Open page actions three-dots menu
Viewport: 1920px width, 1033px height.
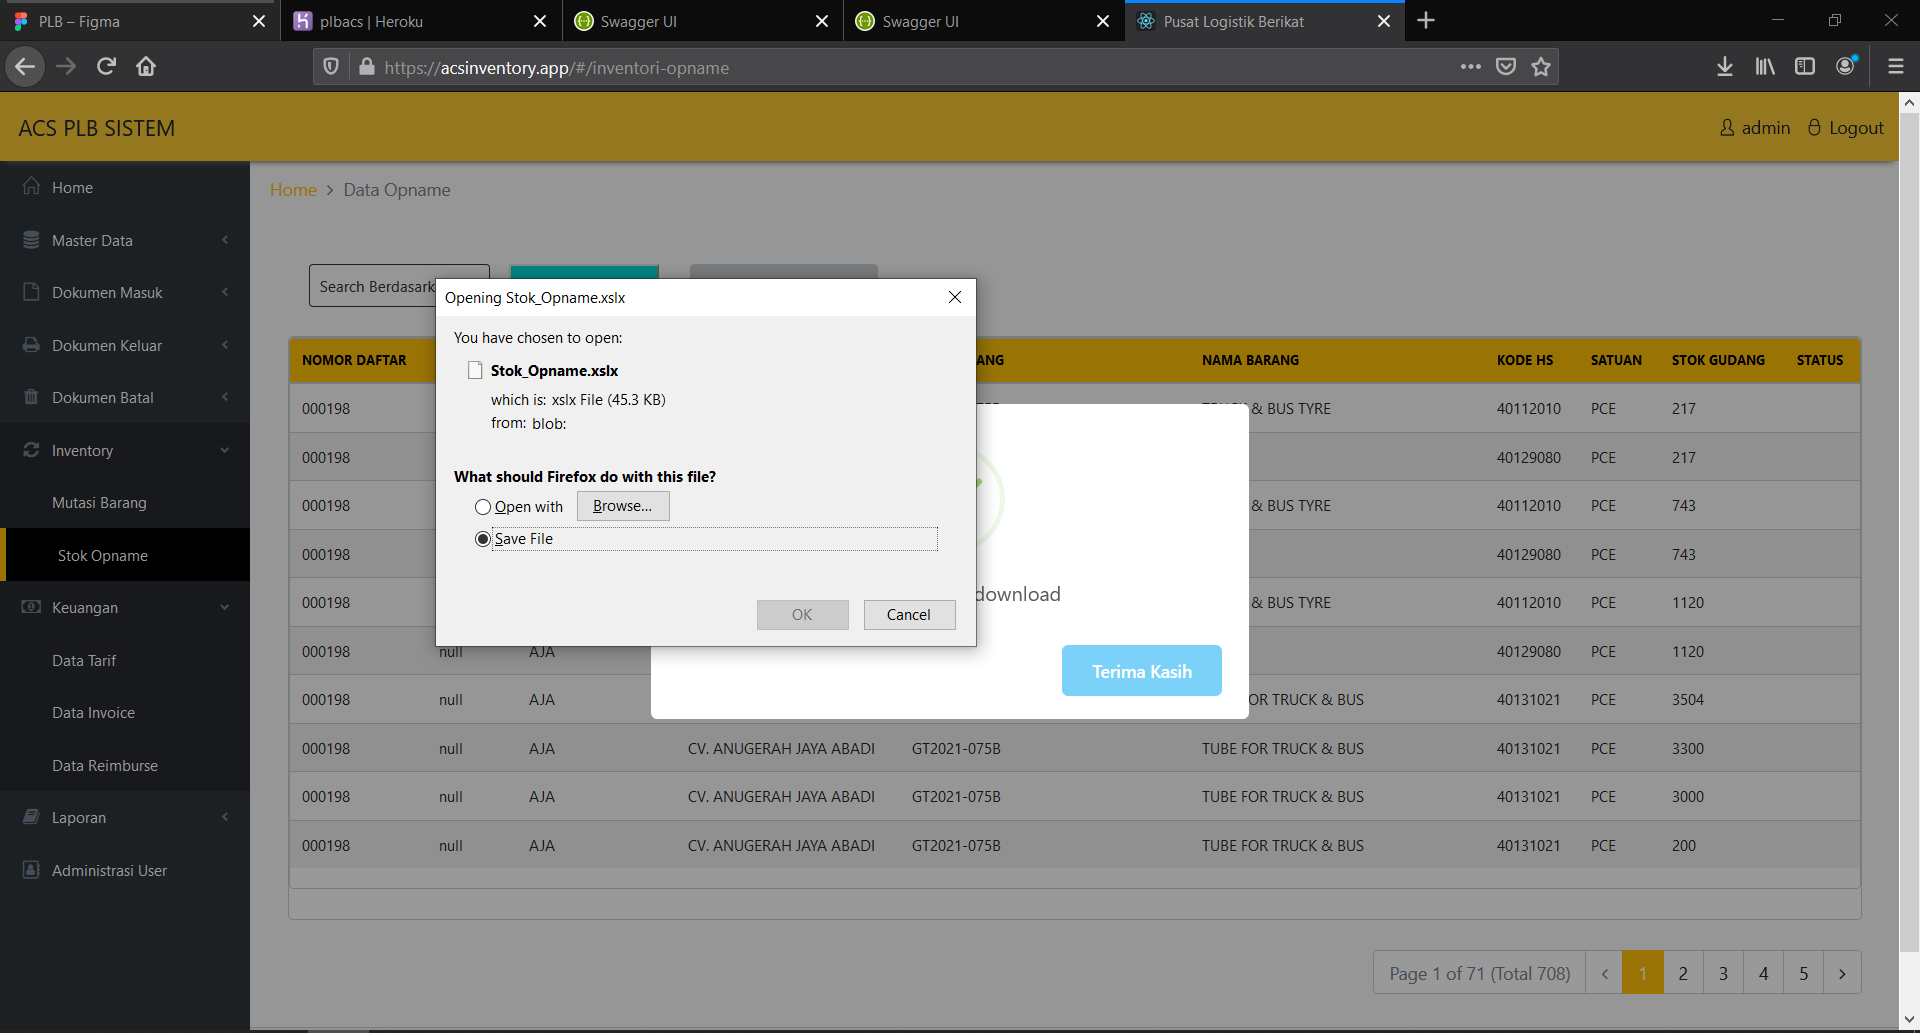coord(1470,67)
